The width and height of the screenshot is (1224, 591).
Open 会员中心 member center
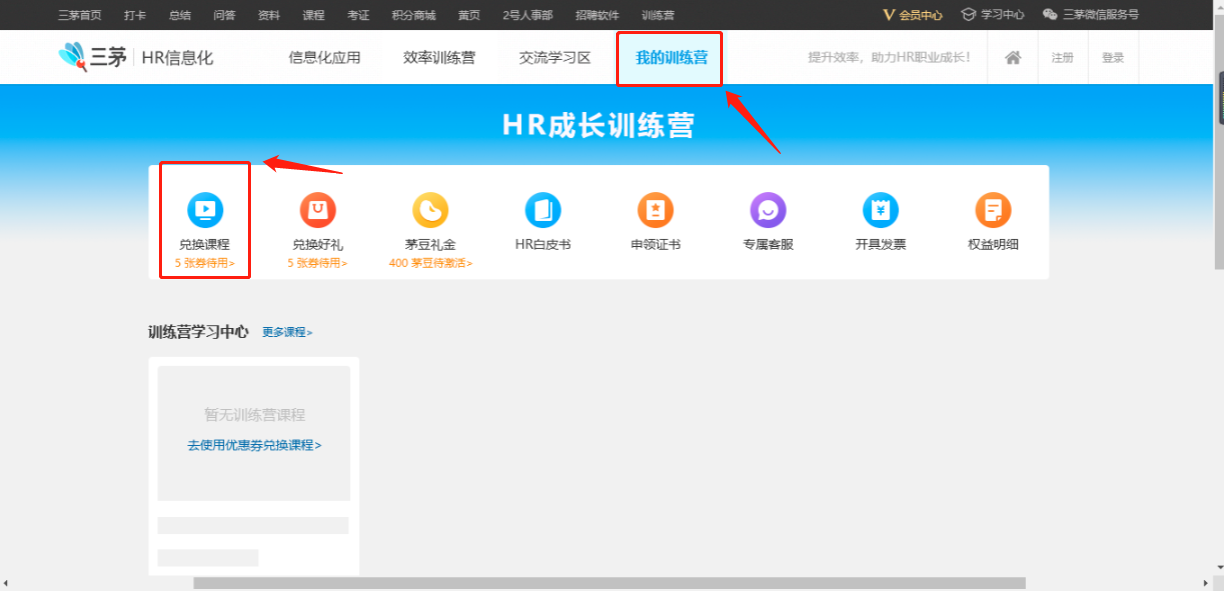[x=913, y=15]
